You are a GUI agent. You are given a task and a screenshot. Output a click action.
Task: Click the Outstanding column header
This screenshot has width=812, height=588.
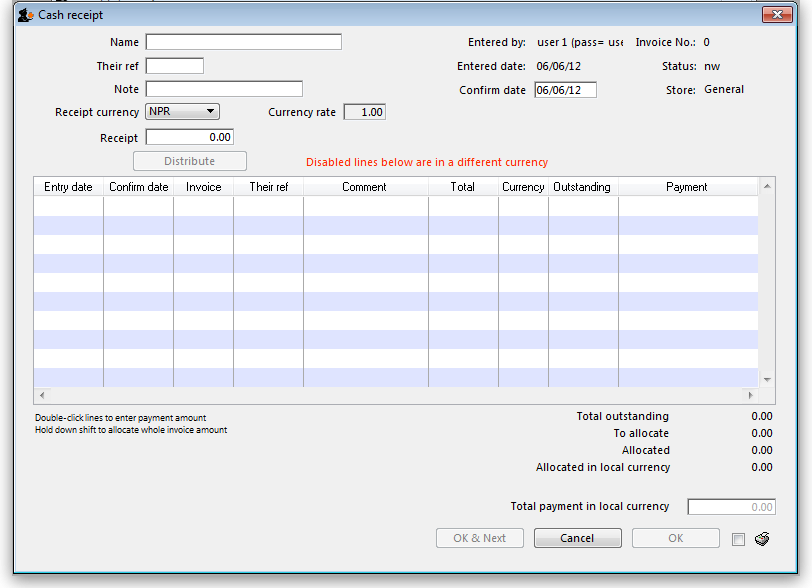582,187
